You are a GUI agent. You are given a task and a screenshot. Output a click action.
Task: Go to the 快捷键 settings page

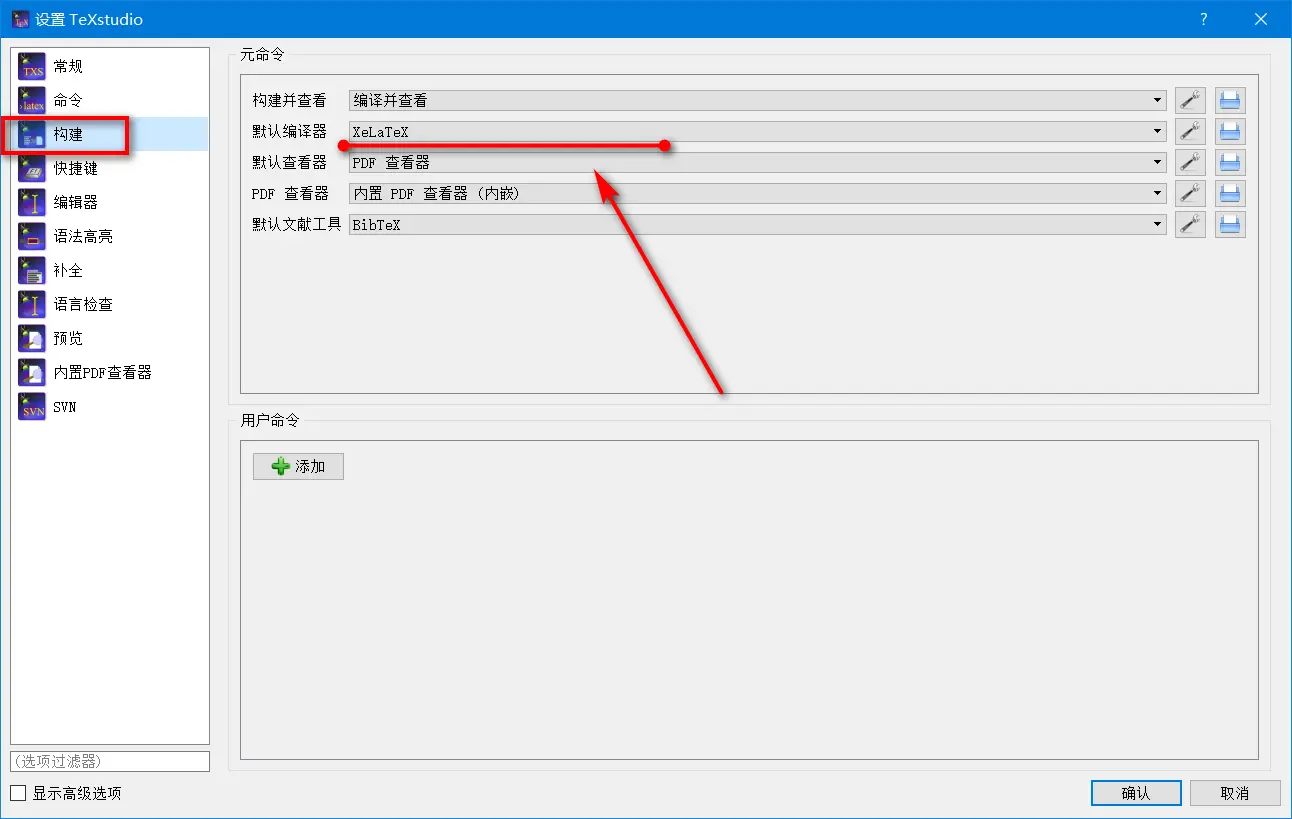click(x=110, y=169)
